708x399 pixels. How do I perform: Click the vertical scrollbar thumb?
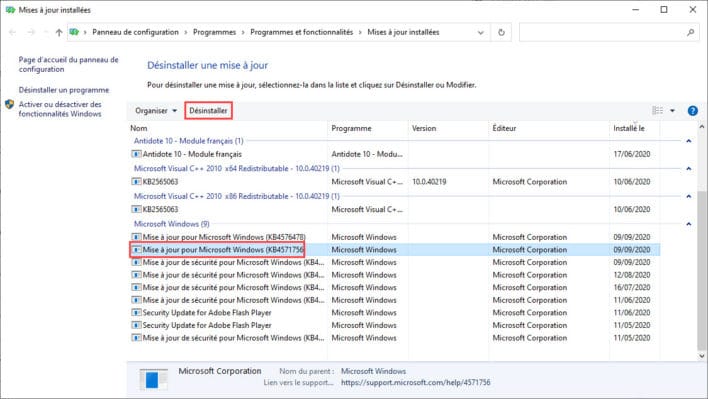coord(701,270)
